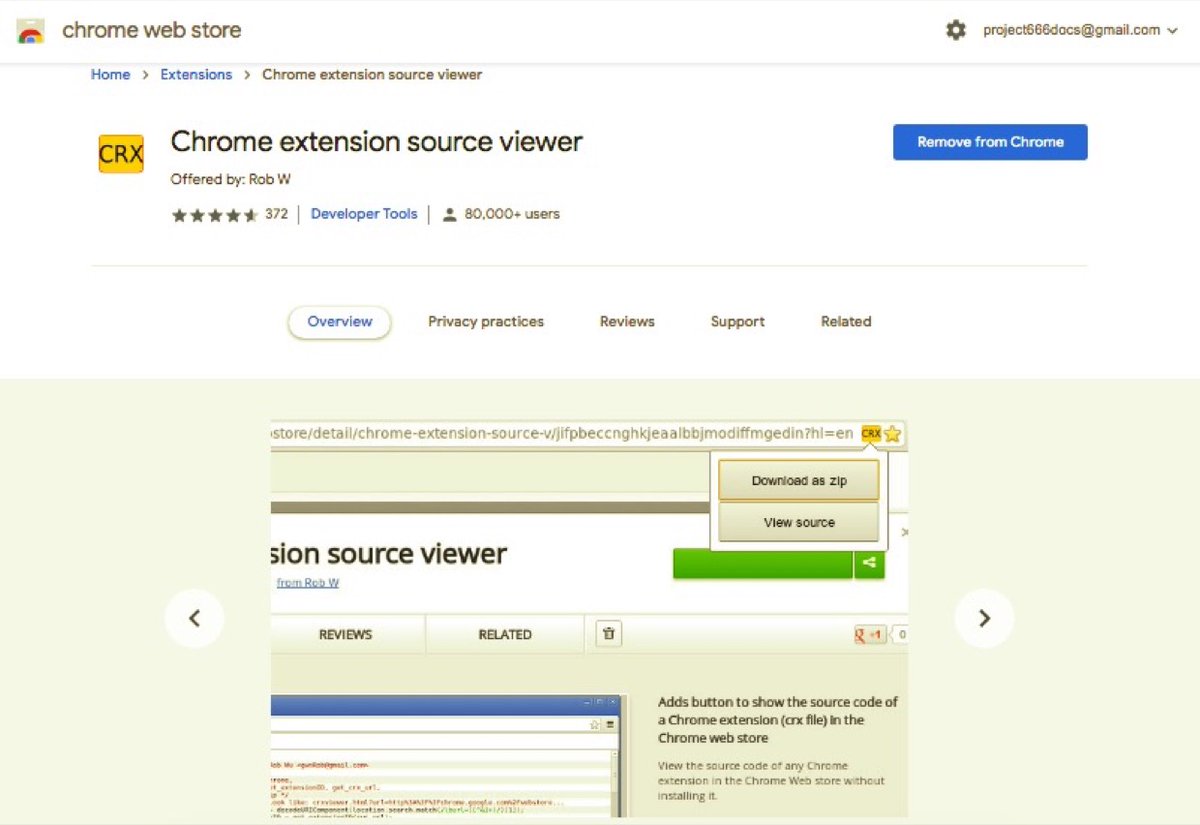This screenshot has height=825, width=1200.
Task: Expand the project666docs@gmail.com account dropdown
Action: pyautogui.click(x=1080, y=30)
